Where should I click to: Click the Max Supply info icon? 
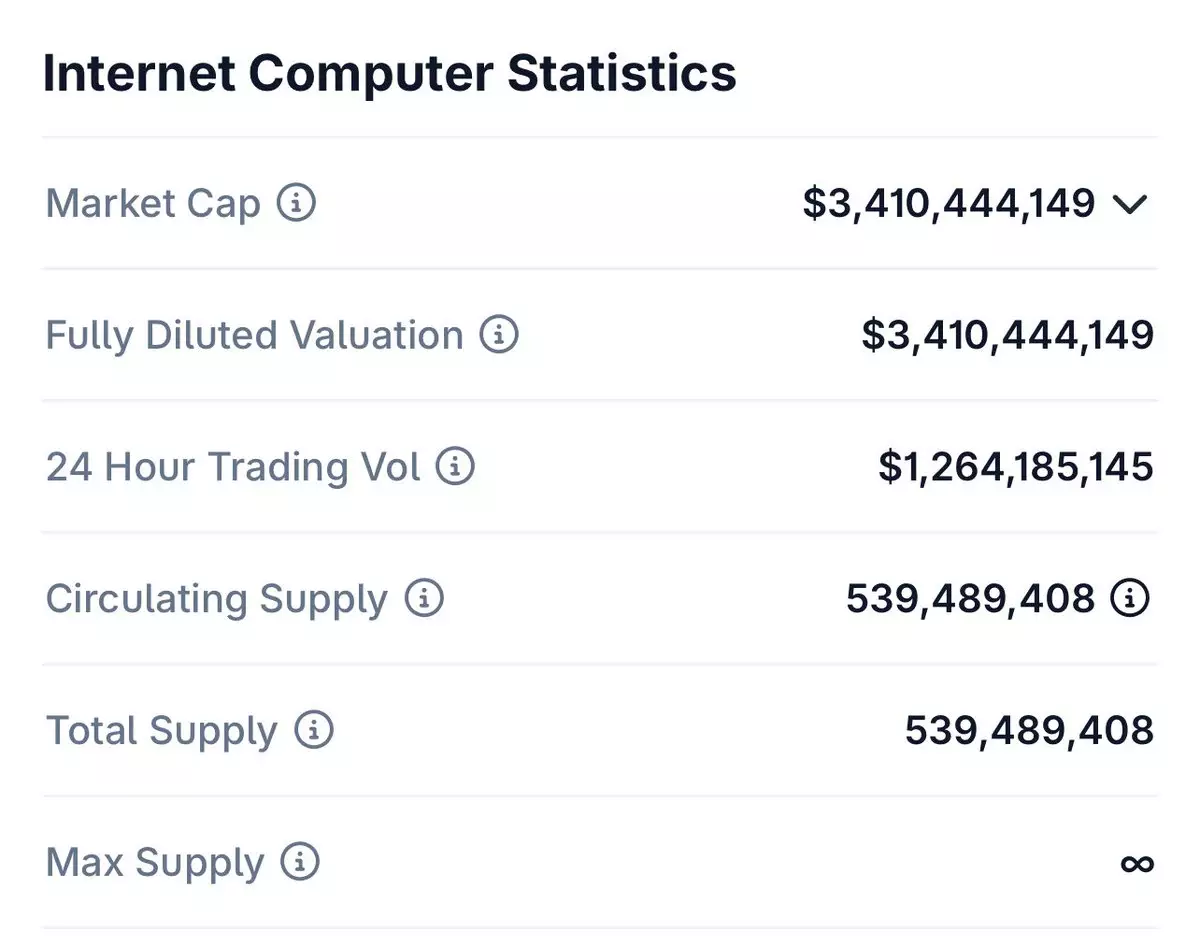point(299,861)
